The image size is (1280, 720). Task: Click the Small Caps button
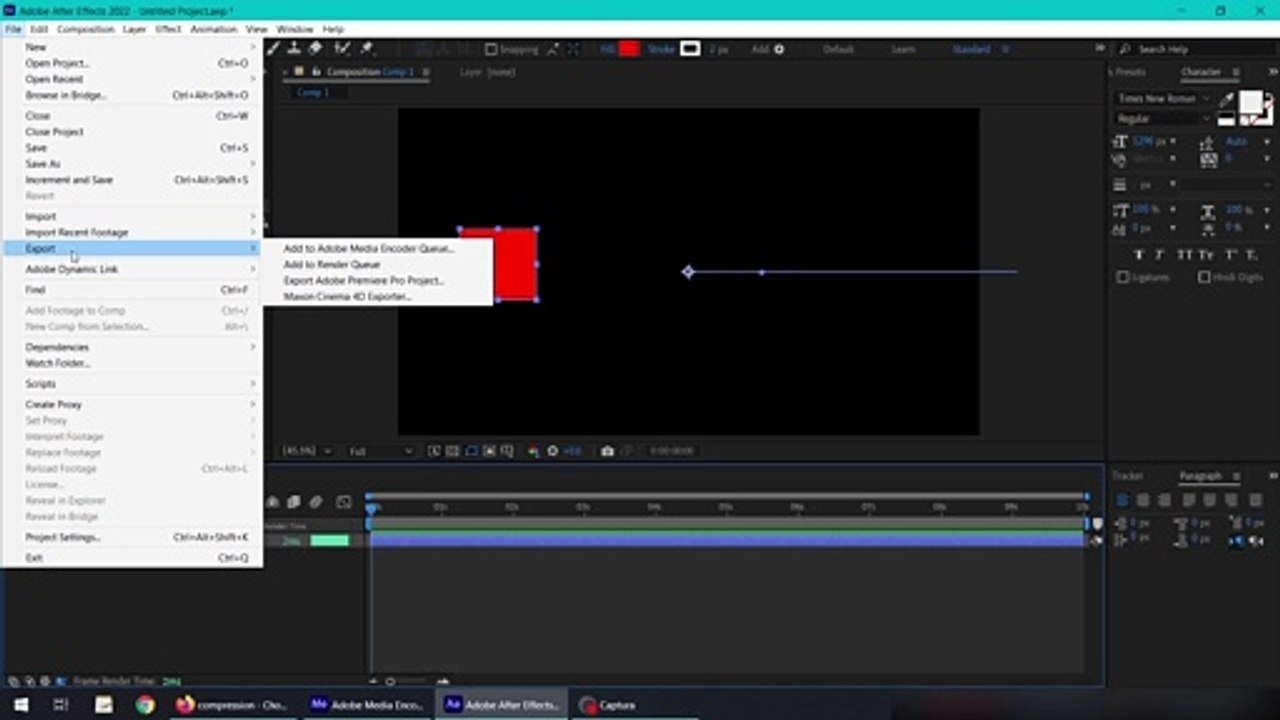[x=1207, y=255]
